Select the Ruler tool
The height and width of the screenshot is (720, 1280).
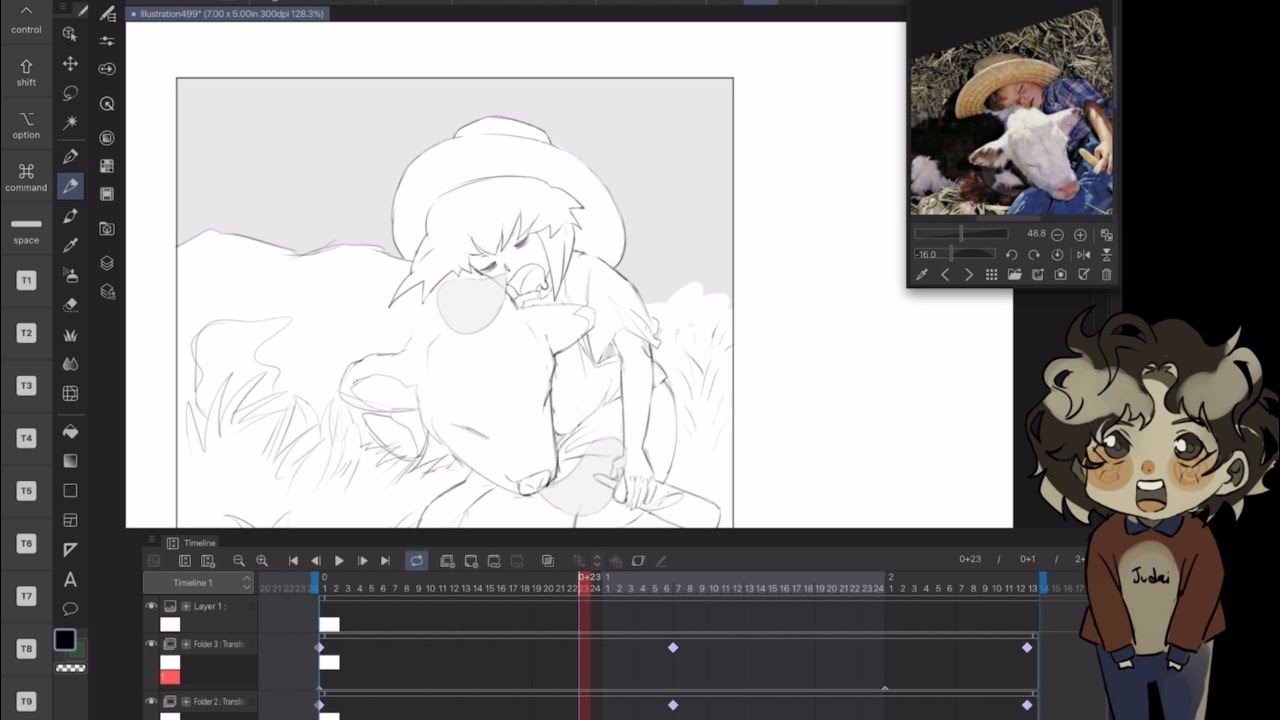(x=70, y=549)
